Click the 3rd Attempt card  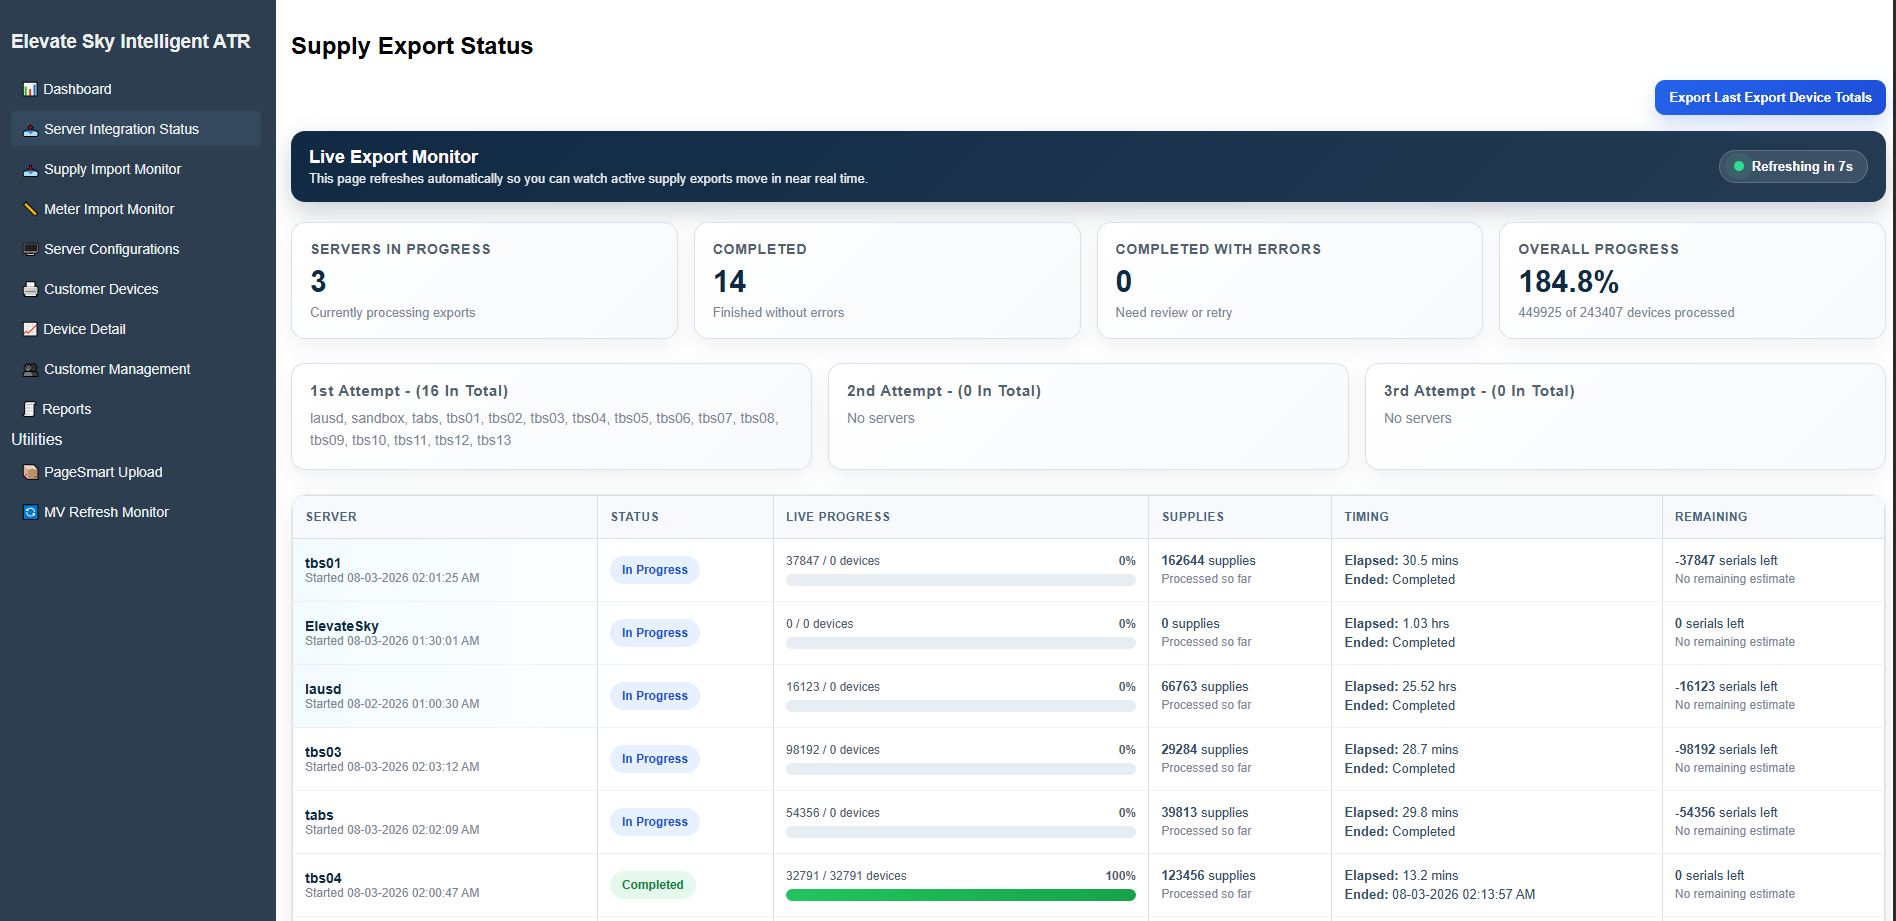point(1625,416)
